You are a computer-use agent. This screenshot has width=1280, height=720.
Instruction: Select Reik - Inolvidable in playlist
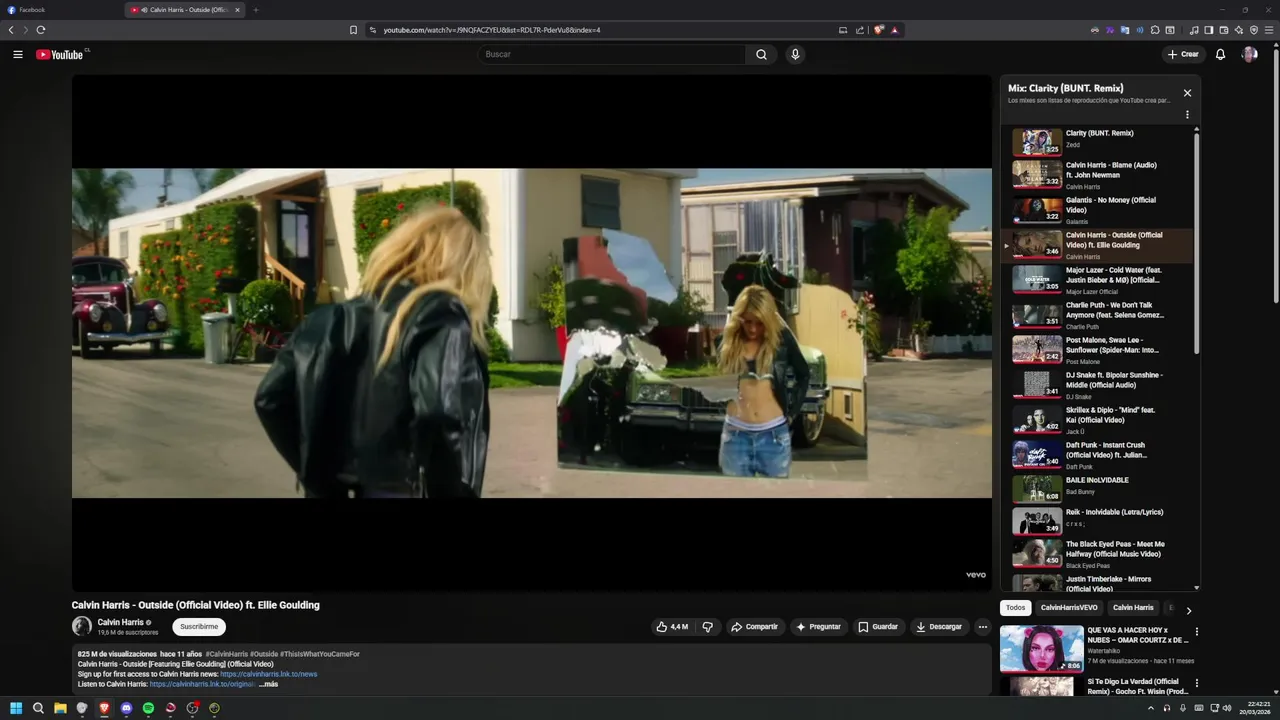point(1097,521)
